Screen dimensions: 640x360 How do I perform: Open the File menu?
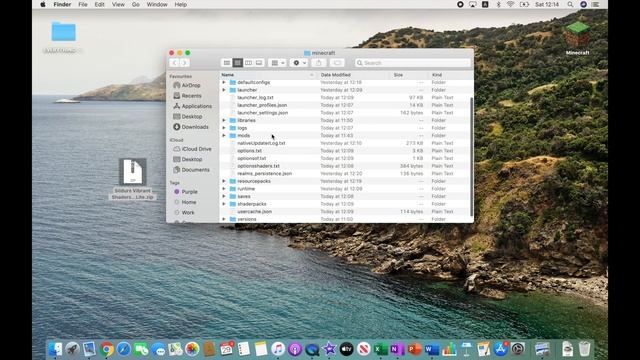[x=83, y=4]
